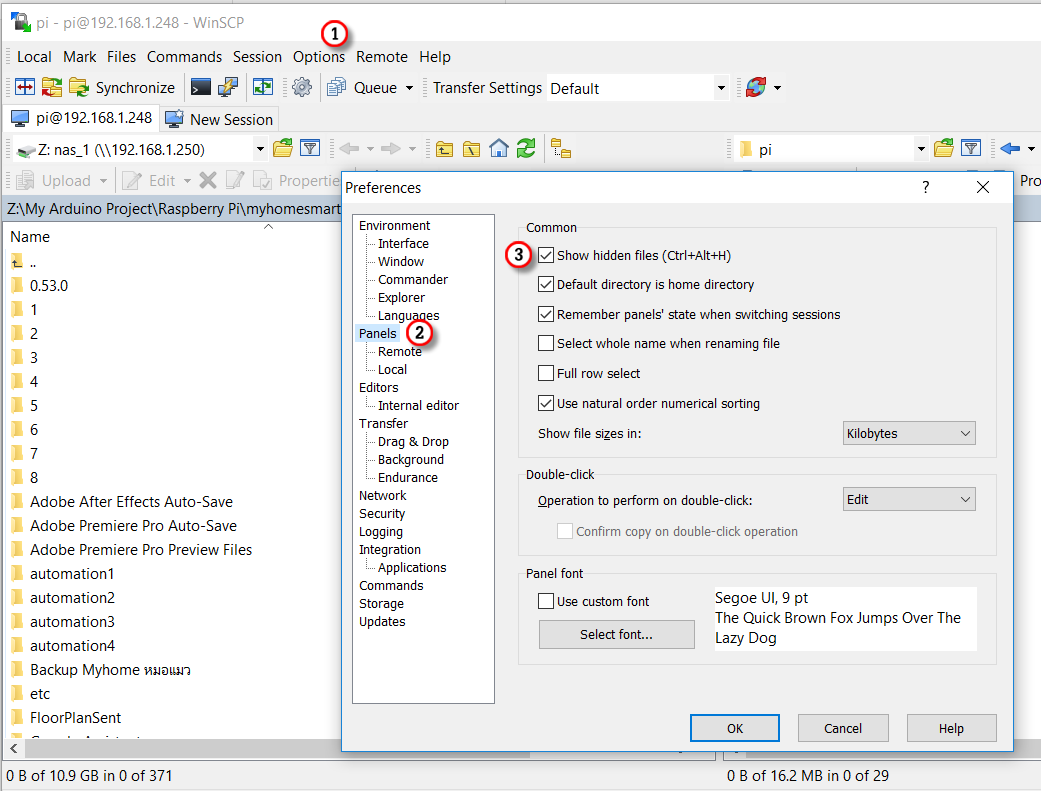Open remote directory folder icon beside pi dropdown
Screen dimensions: 1041x791
943,148
